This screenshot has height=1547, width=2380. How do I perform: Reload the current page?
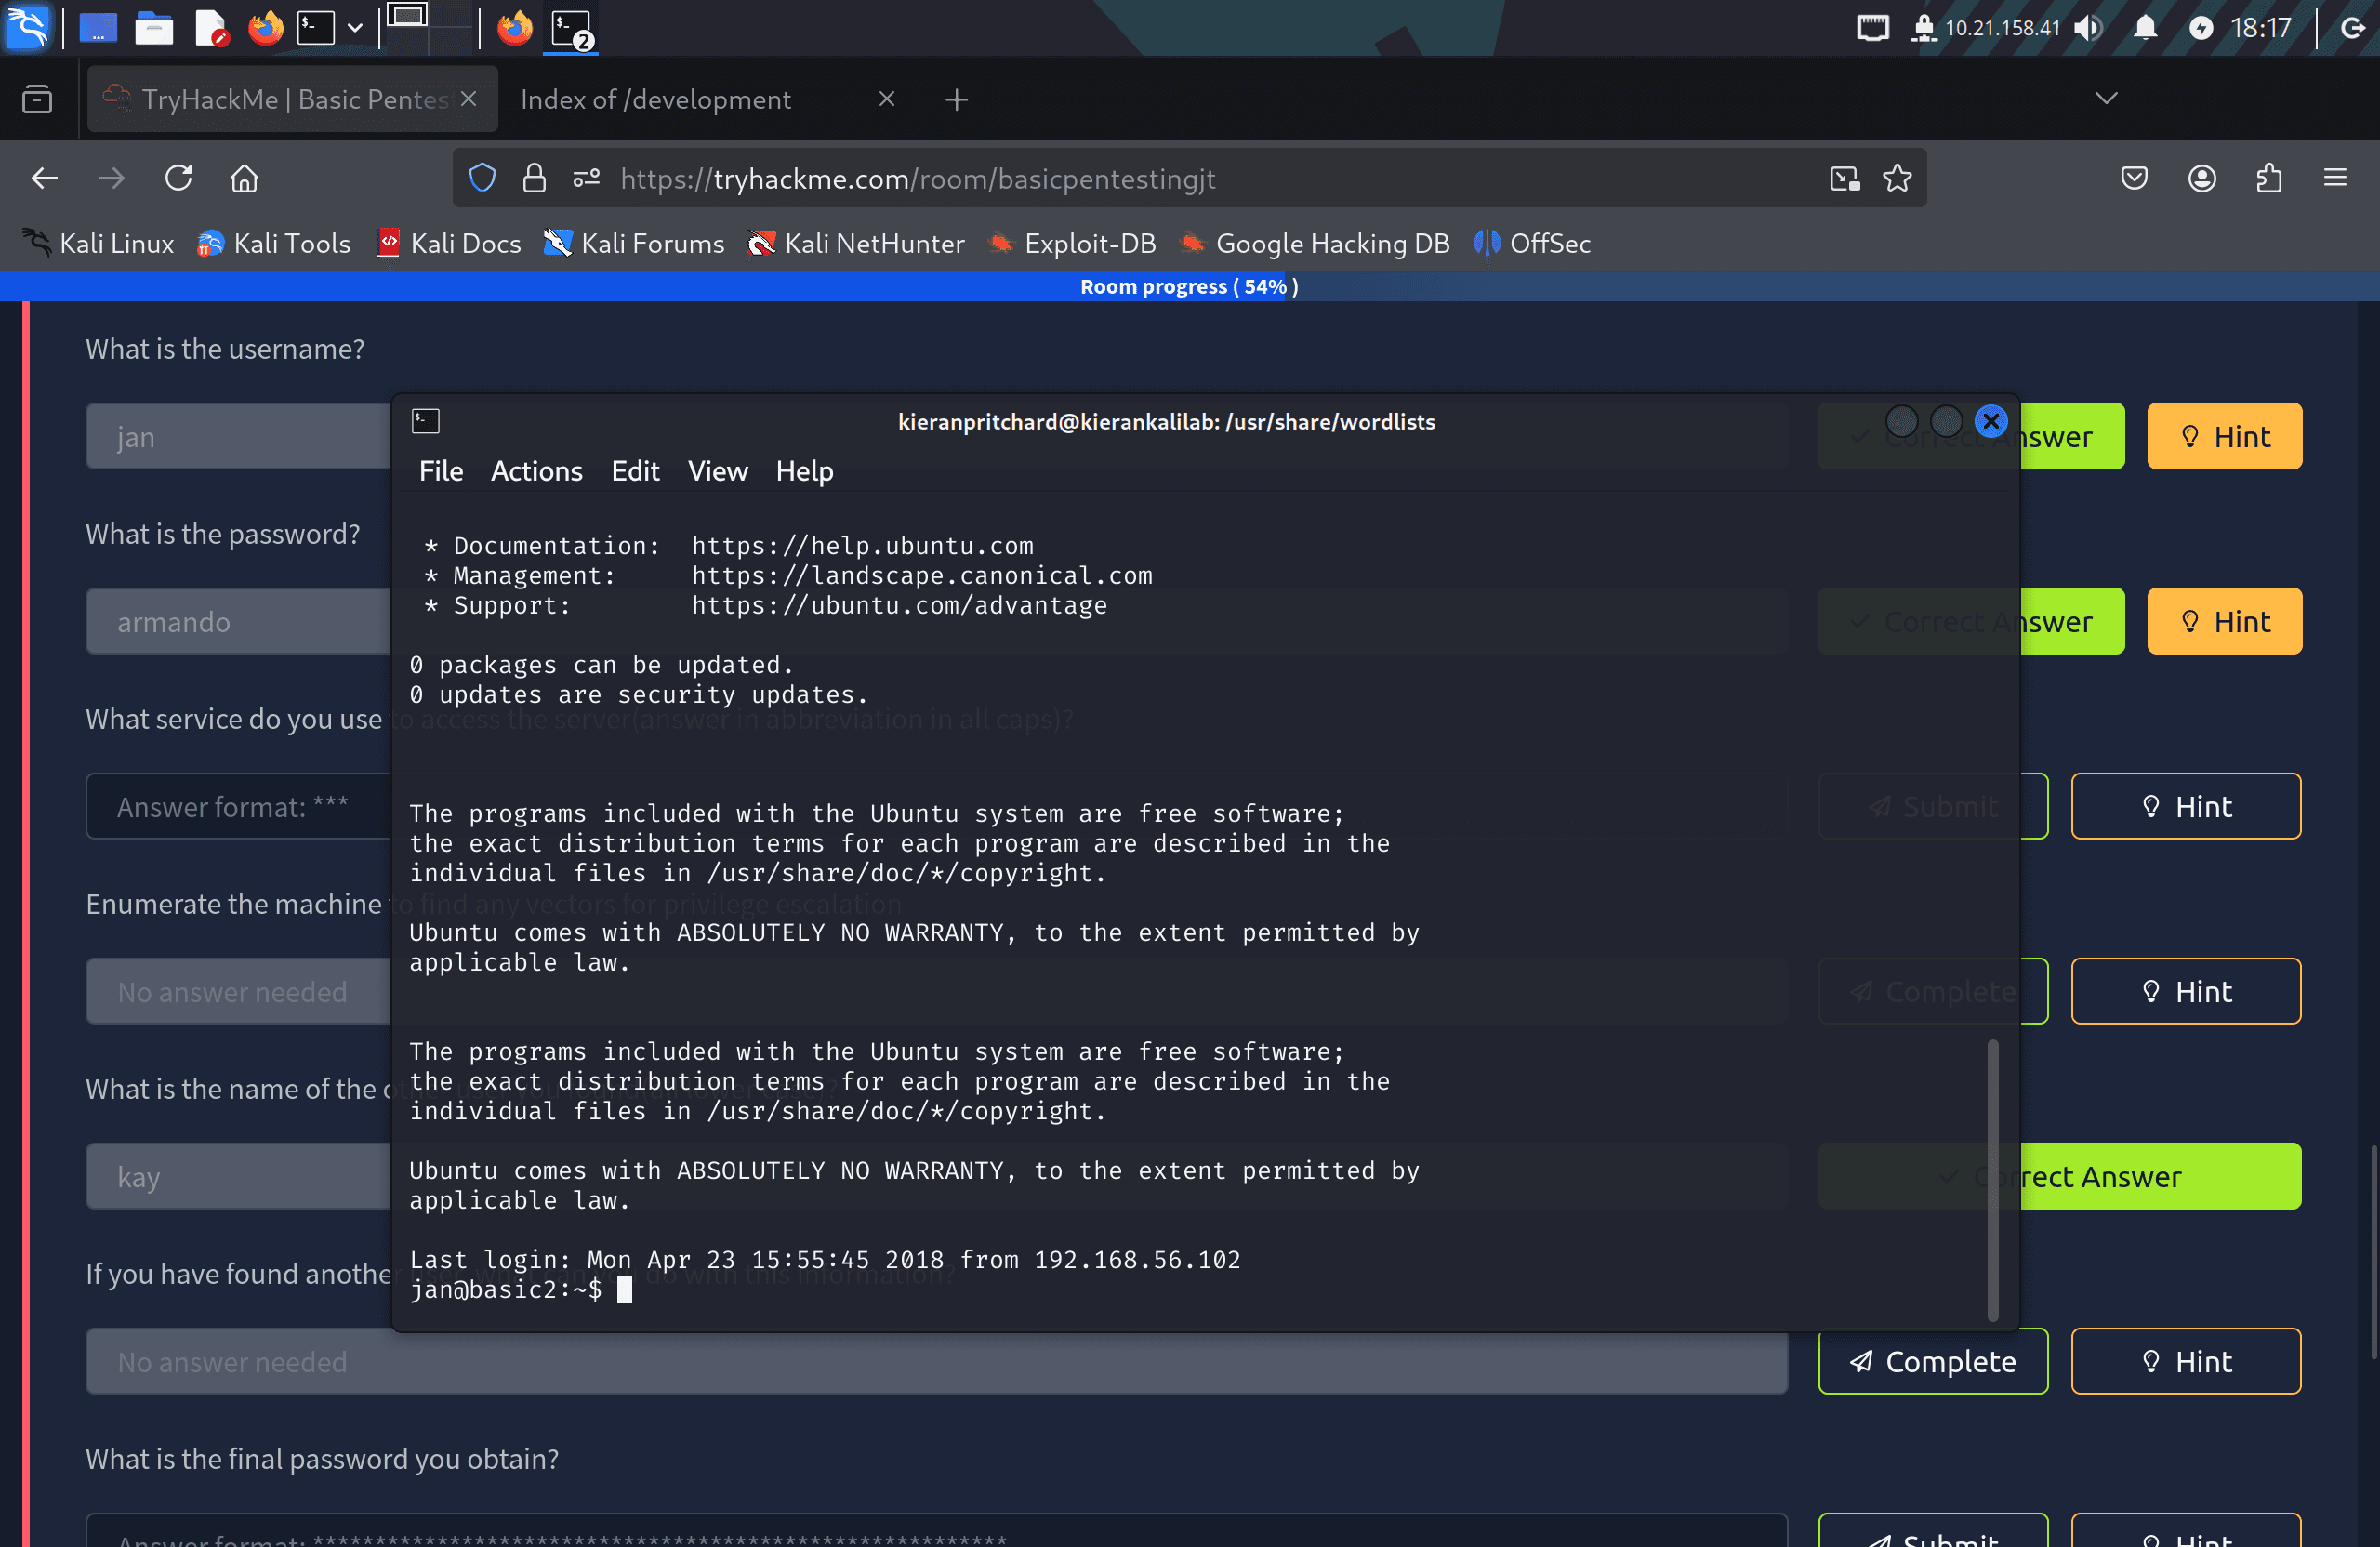click(x=178, y=179)
